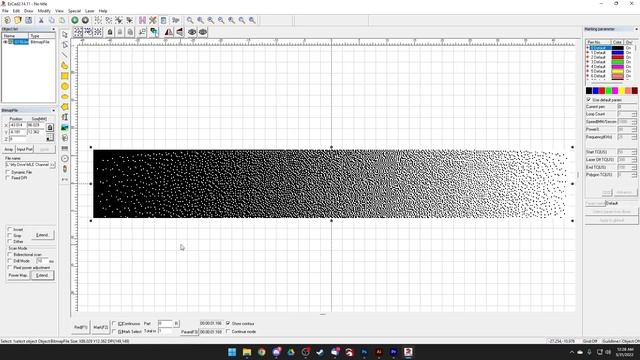The image size is (640, 360).
Task: Click the Open file folder icon
Action: [18, 20]
